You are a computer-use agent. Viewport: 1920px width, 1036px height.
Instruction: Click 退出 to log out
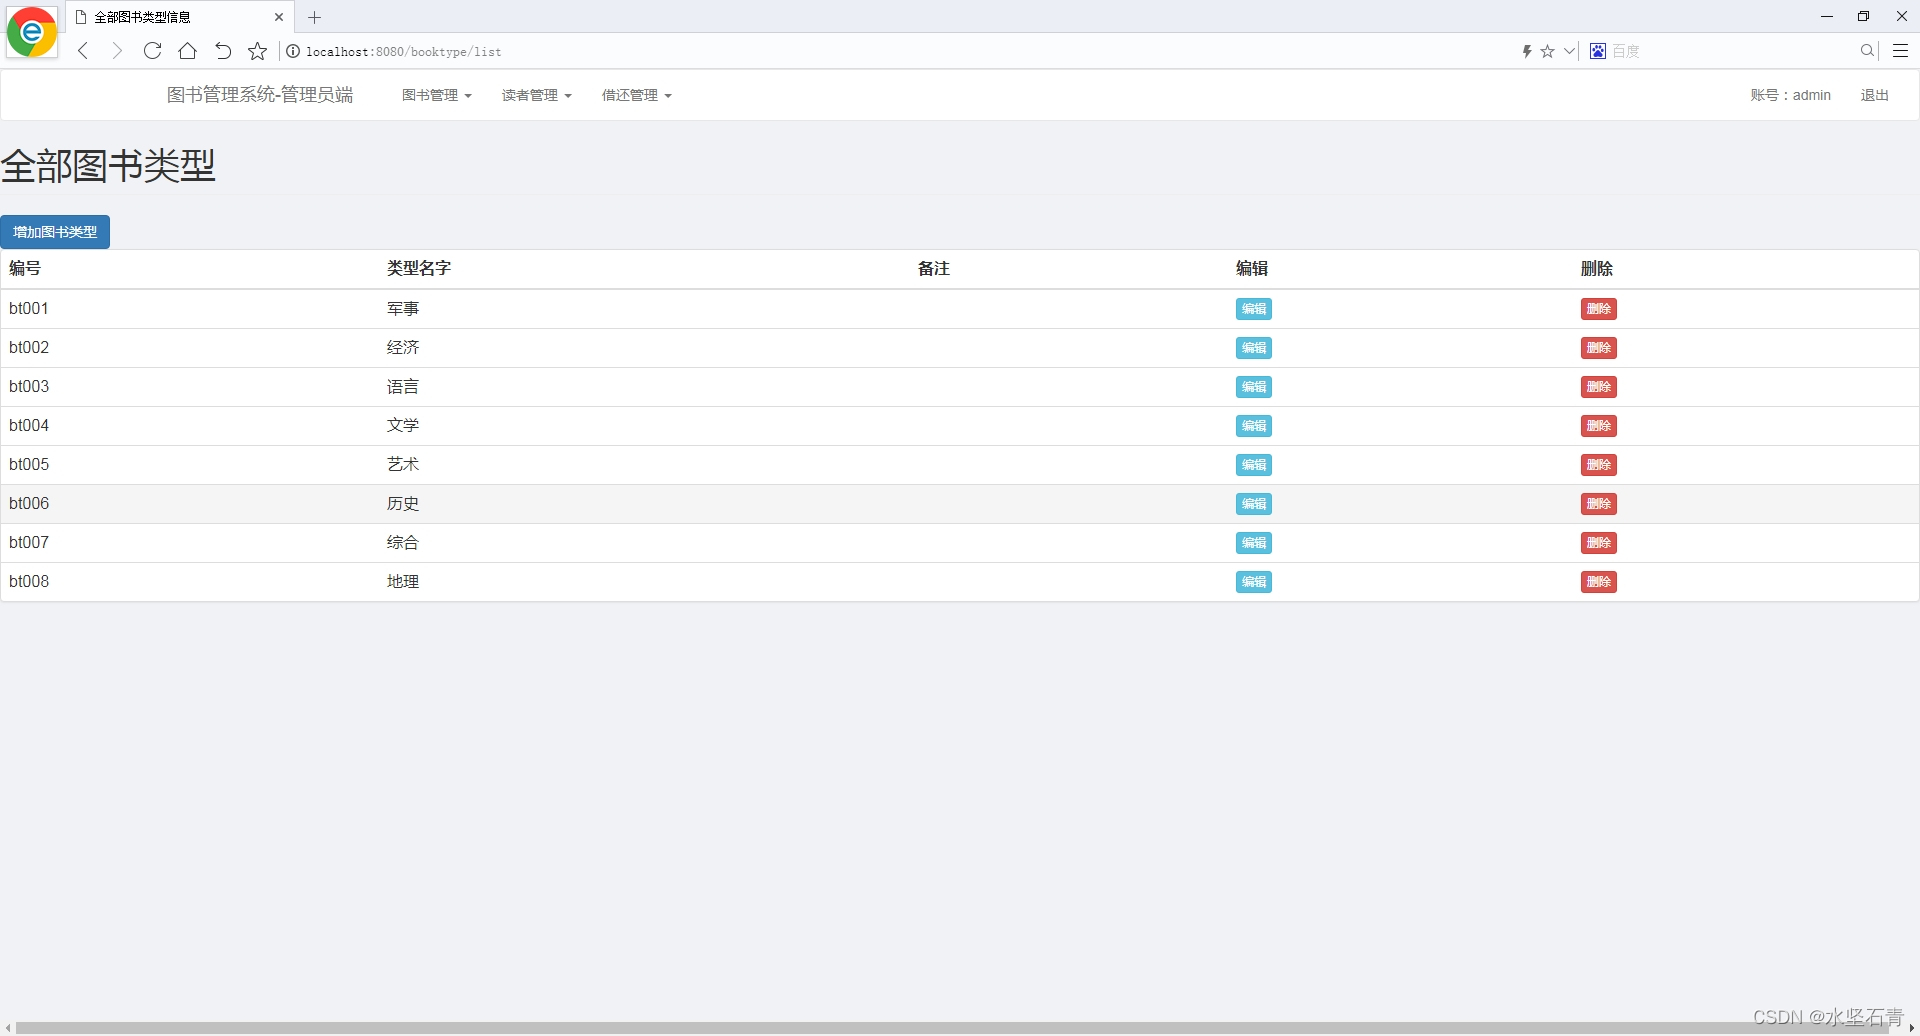(x=1875, y=94)
